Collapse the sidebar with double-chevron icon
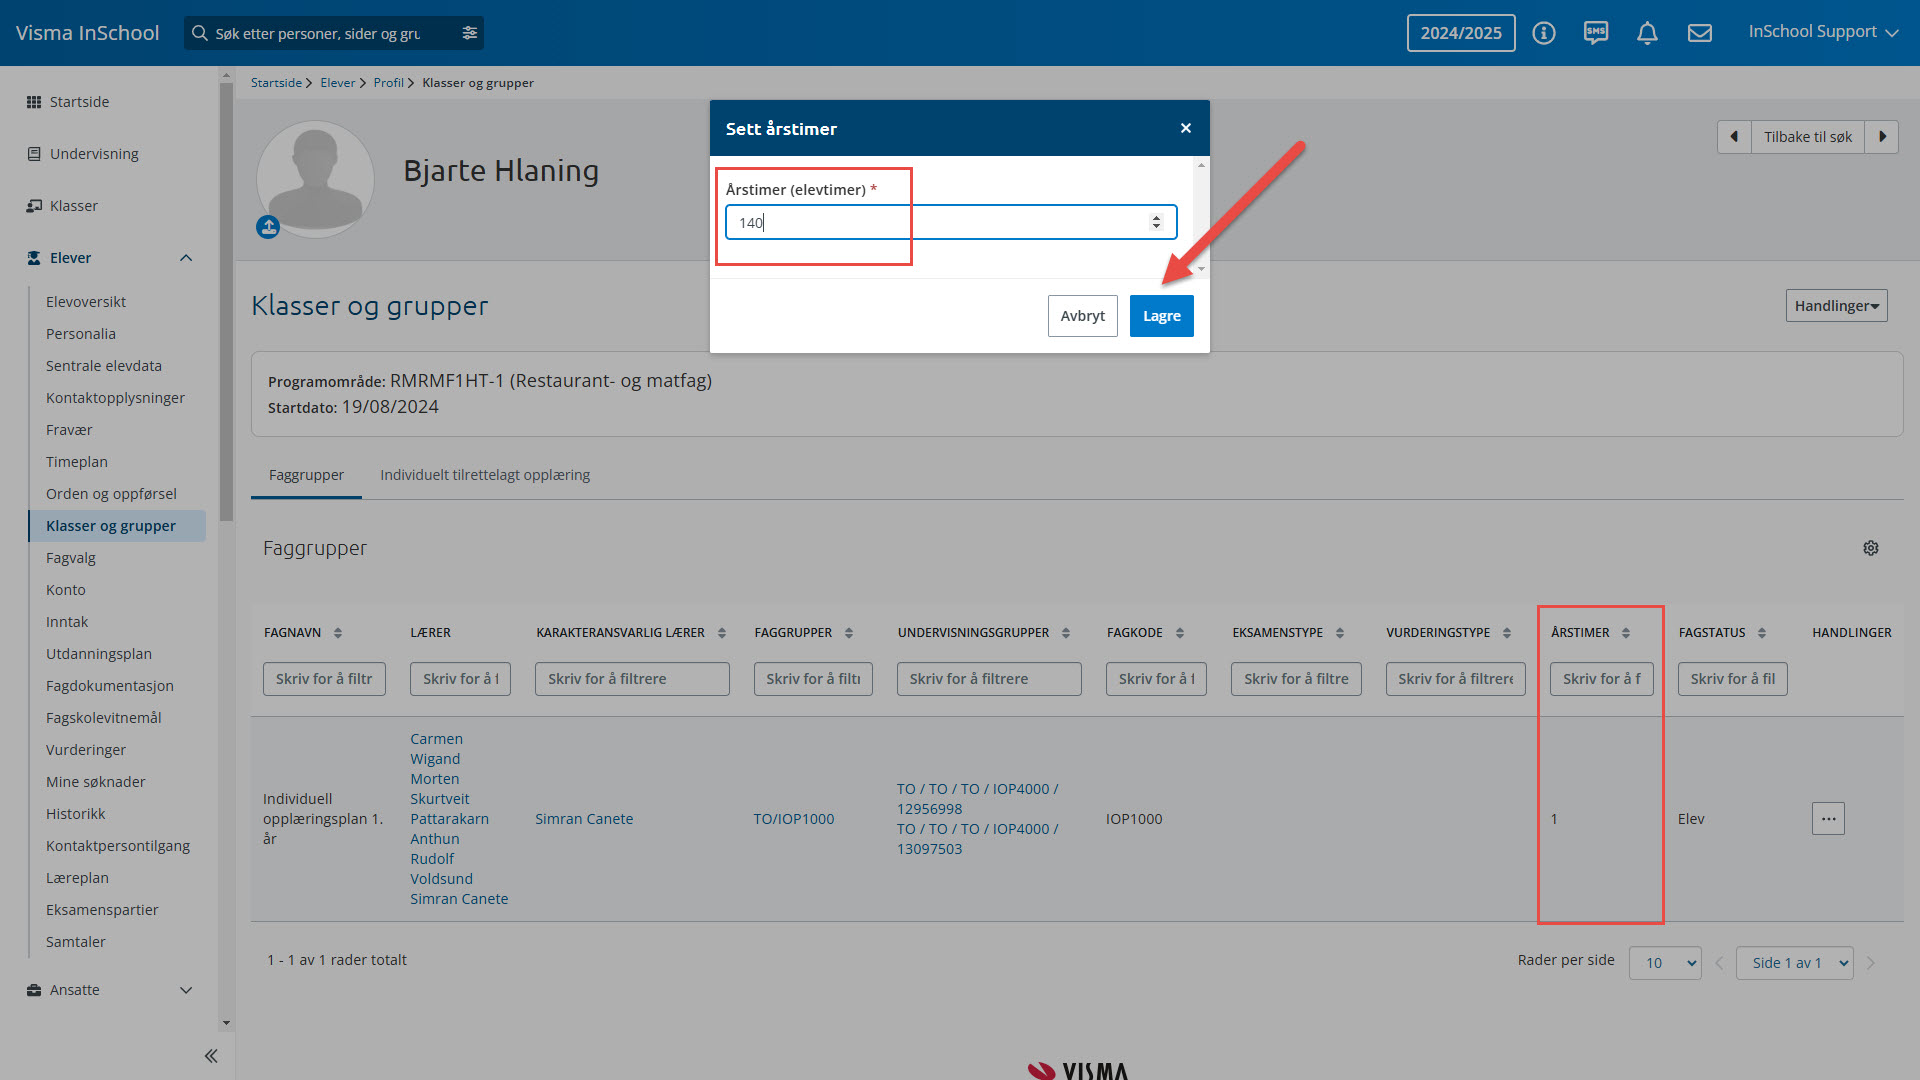Screen dimensions: 1920x1080 [210, 1056]
